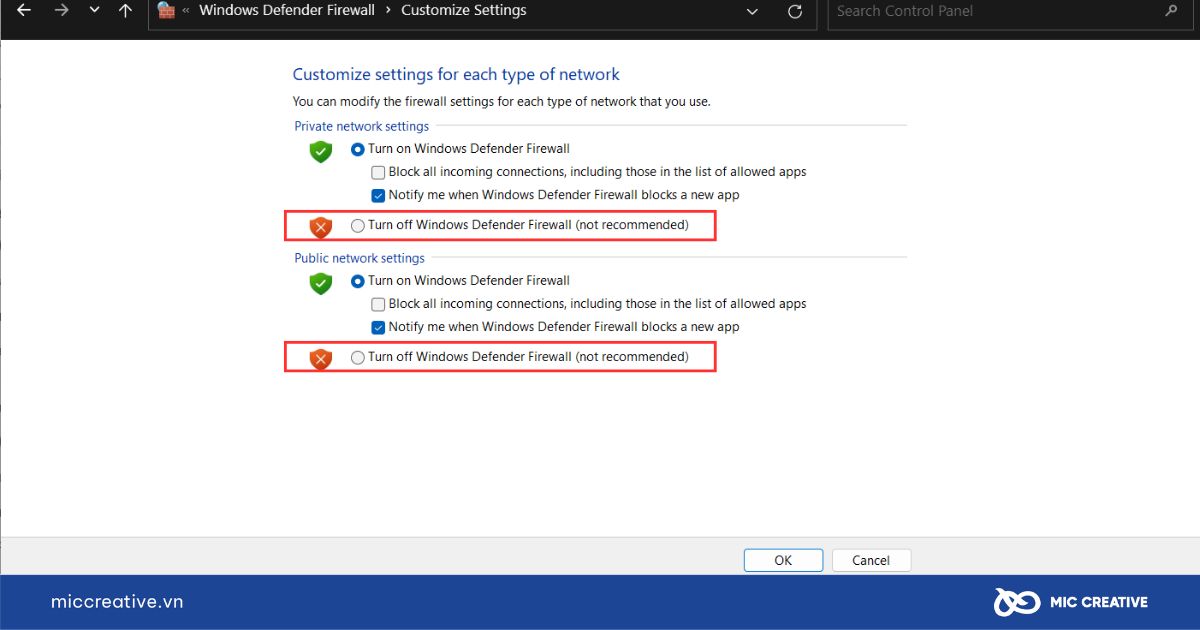
Task: Discard changes with the Cancel button
Action: click(x=871, y=560)
